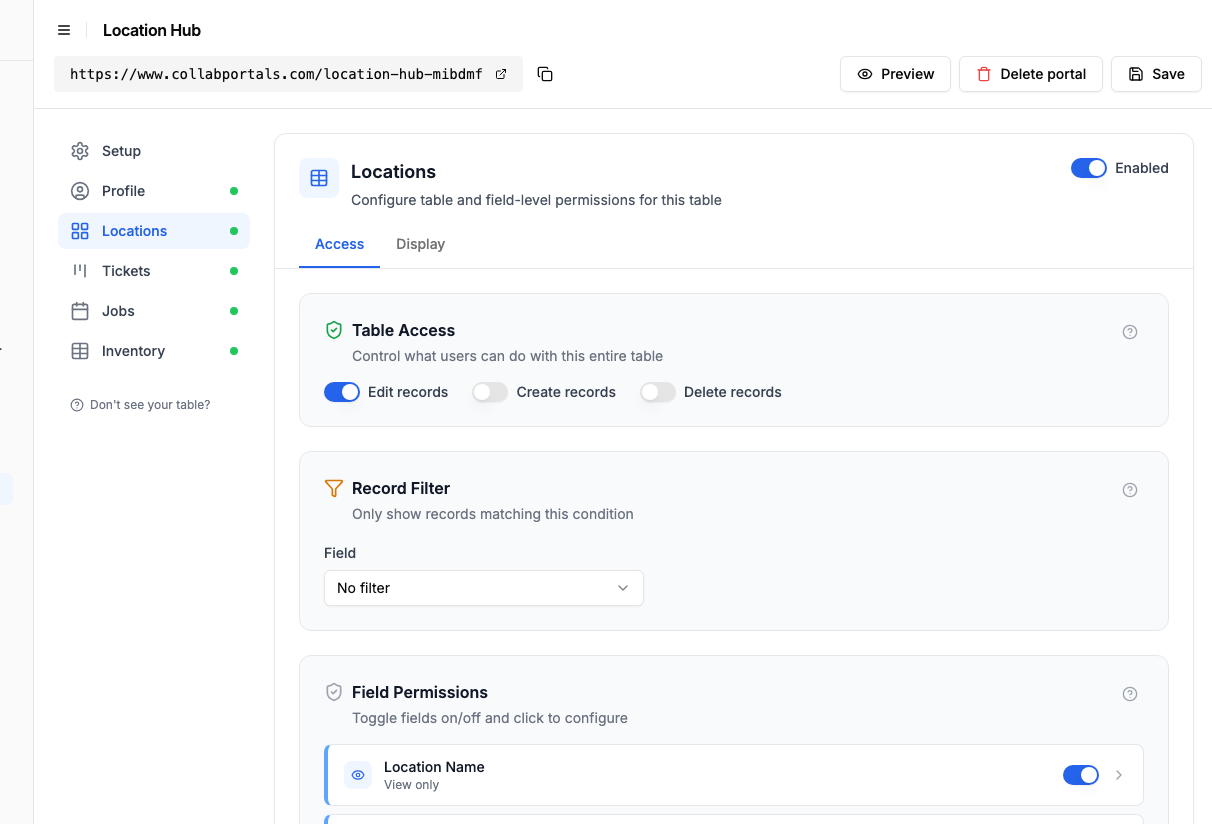Click the Field Permissions heading
This screenshot has width=1212, height=824.
[x=420, y=692]
